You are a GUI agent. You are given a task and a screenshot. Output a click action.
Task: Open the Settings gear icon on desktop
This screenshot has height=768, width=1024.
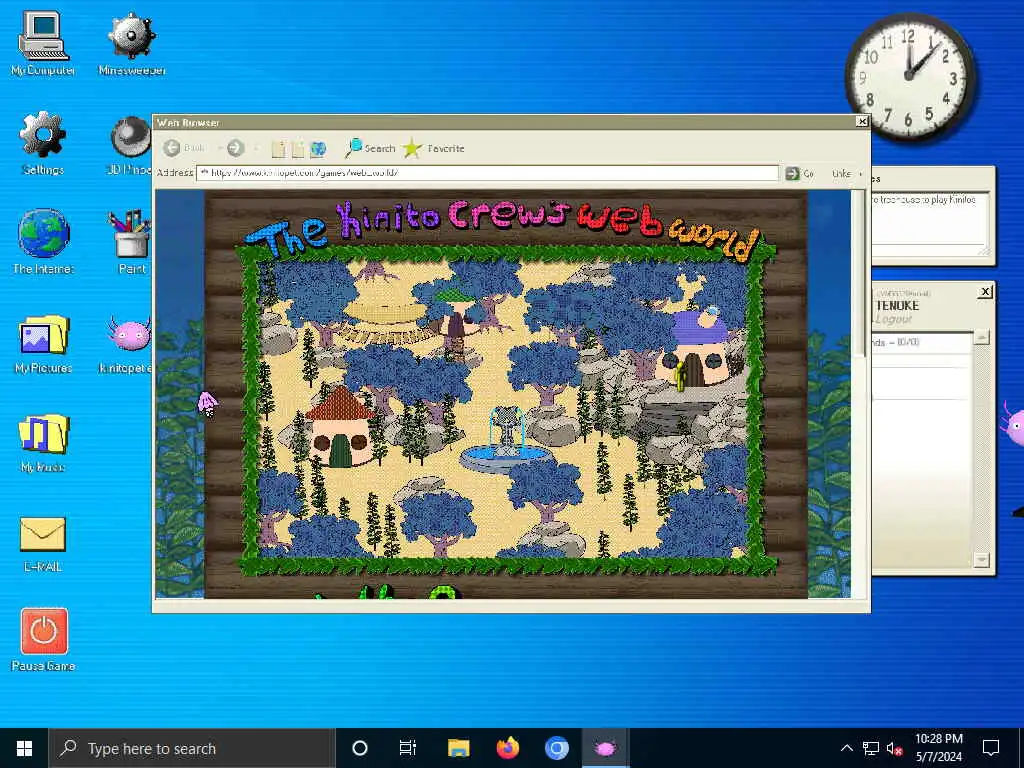(43, 142)
